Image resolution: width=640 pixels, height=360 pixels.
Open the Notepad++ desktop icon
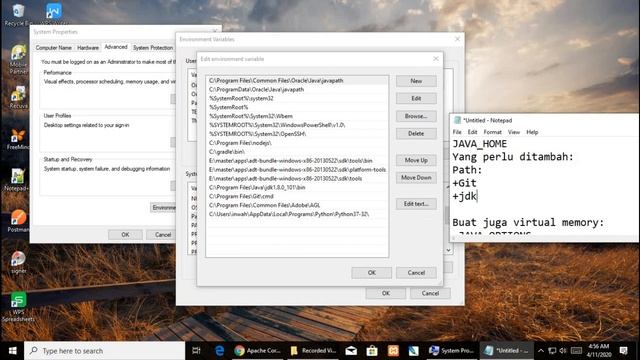18,180
